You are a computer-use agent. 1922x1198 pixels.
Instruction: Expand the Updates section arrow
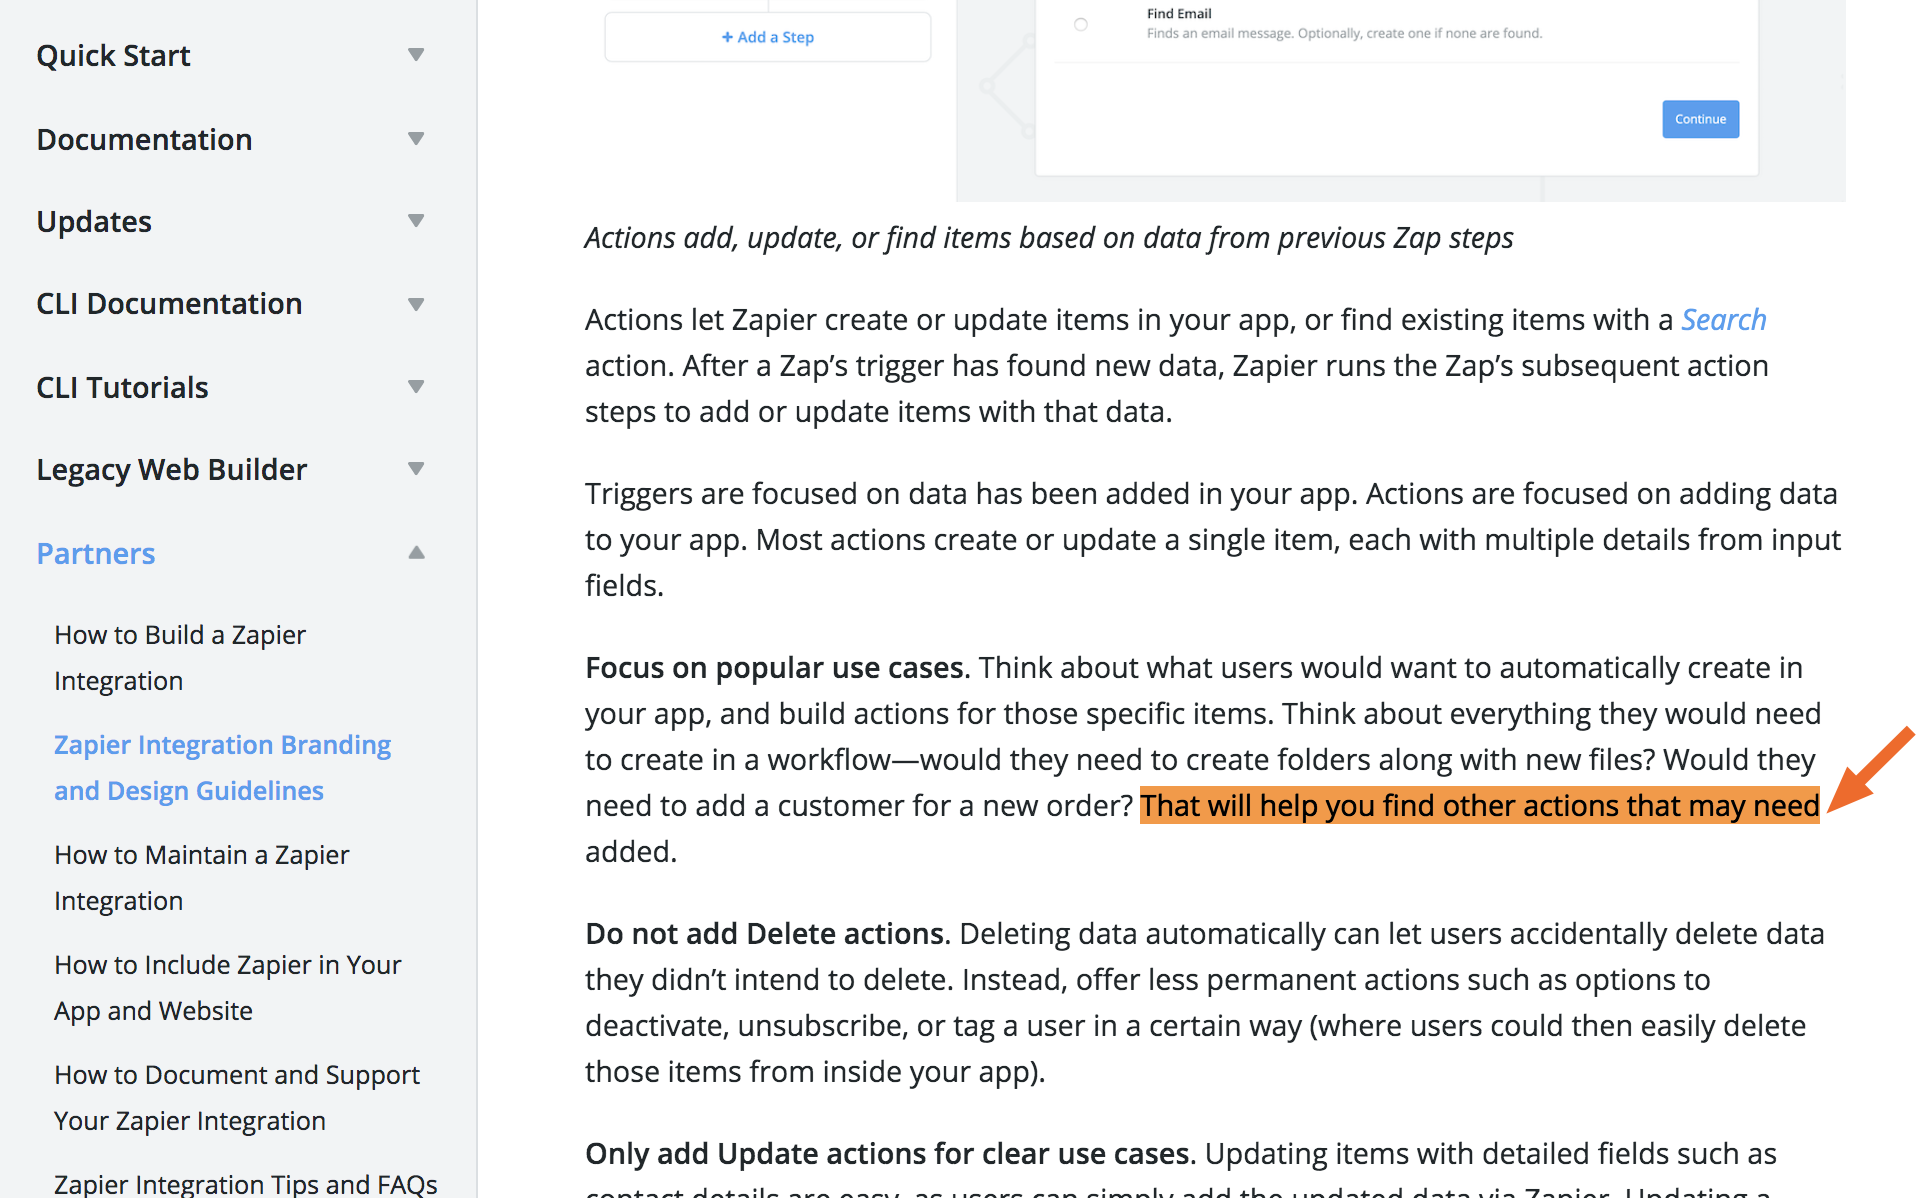coord(416,221)
